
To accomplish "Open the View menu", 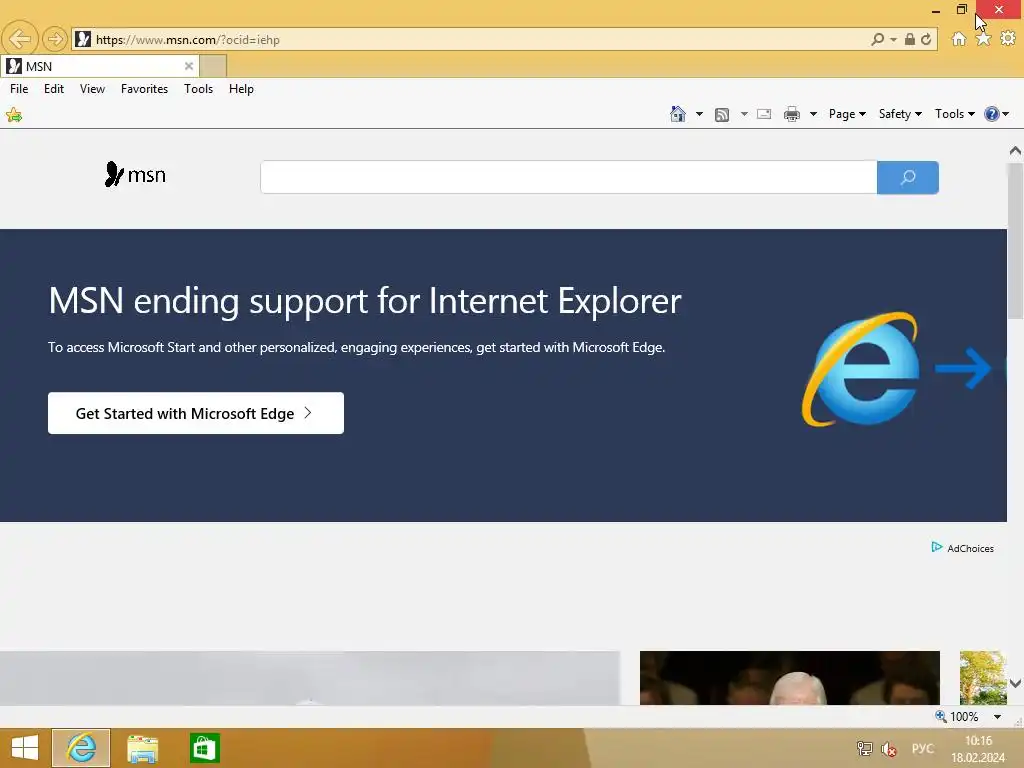I will pyautogui.click(x=92, y=89).
